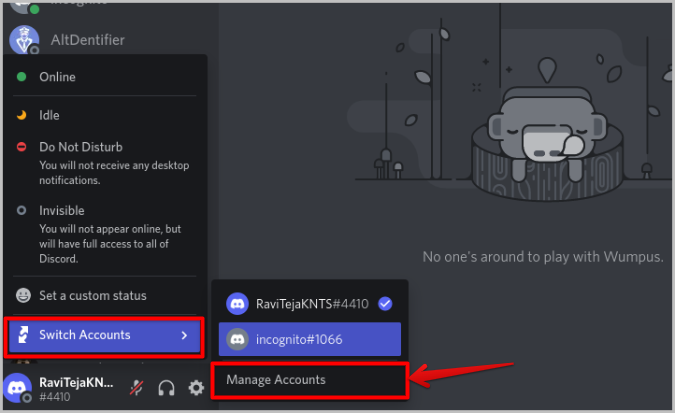Set status to Online
Viewport: 675px width, 413px height.
pyautogui.click(x=105, y=77)
